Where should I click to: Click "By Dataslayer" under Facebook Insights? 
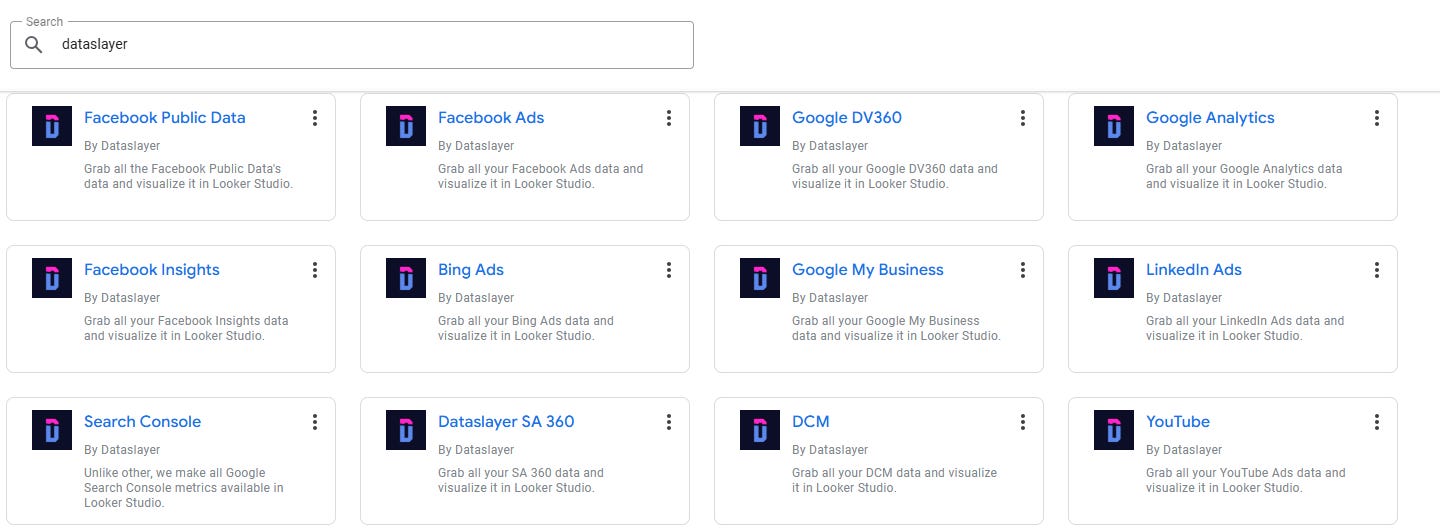click(x=122, y=298)
